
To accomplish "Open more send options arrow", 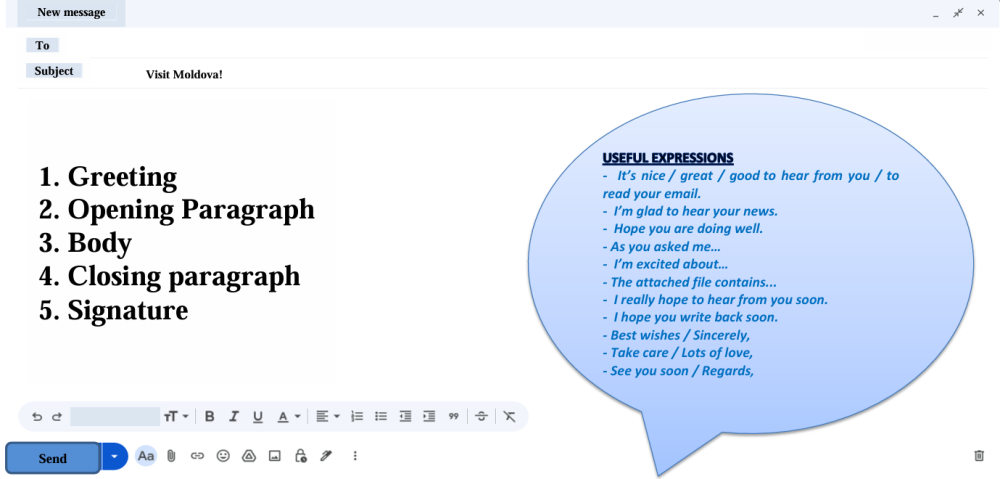I will click(x=115, y=457).
